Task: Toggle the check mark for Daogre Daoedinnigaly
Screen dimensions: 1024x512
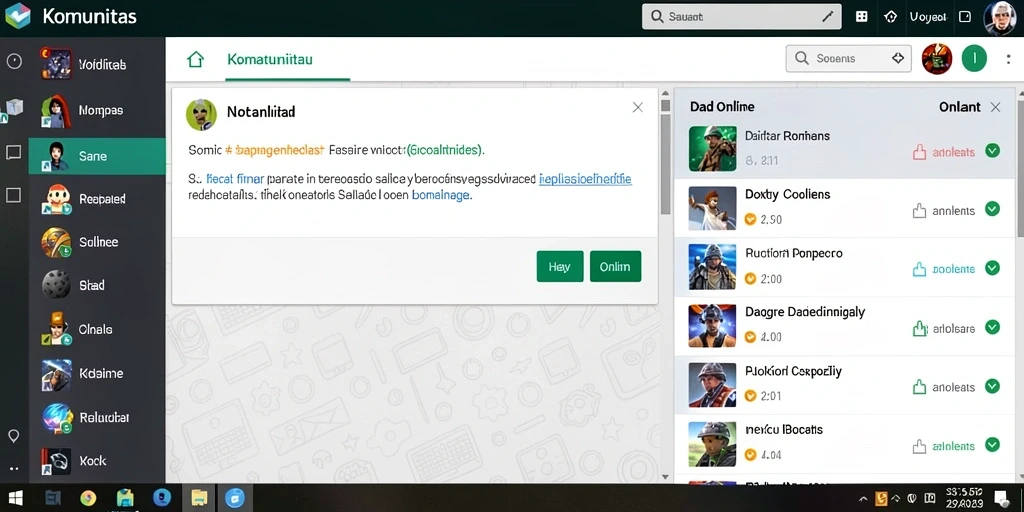Action: click(992, 327)
